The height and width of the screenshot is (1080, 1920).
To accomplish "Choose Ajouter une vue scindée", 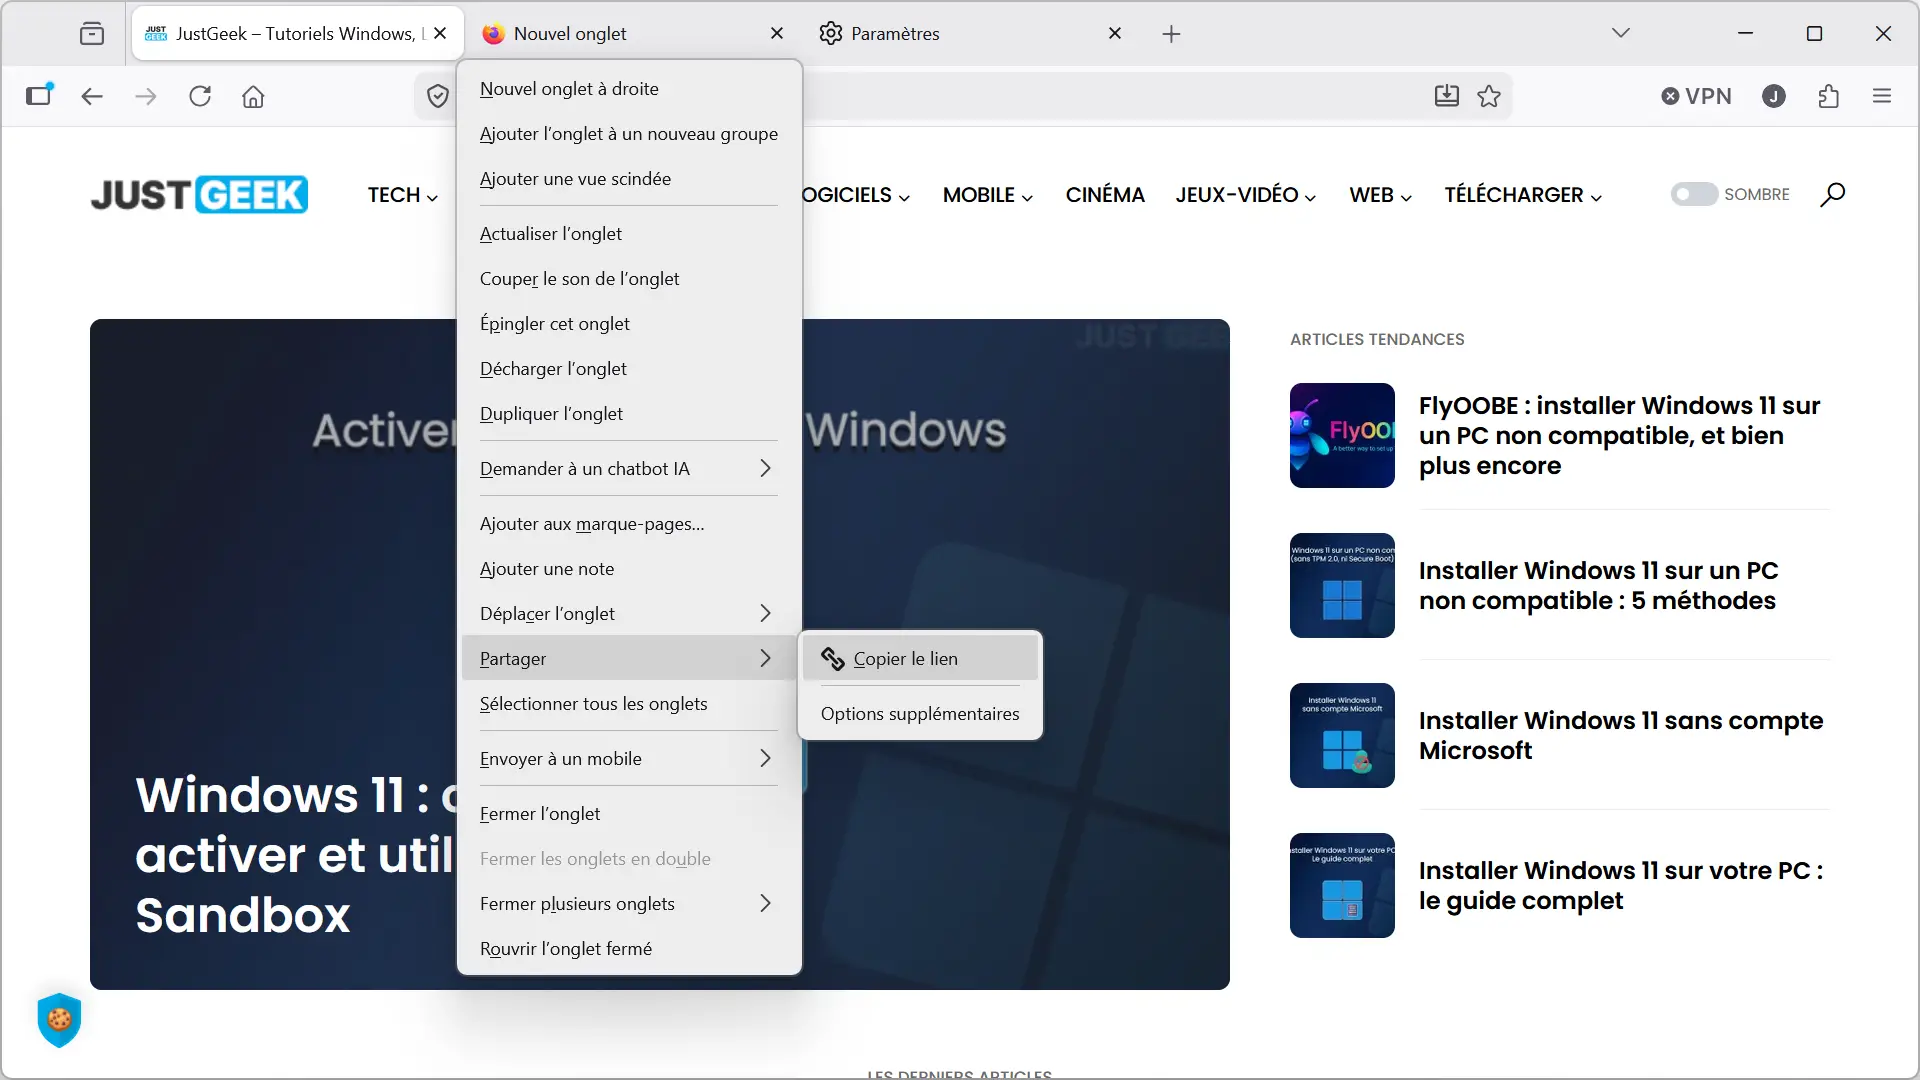I will (629, 178).
